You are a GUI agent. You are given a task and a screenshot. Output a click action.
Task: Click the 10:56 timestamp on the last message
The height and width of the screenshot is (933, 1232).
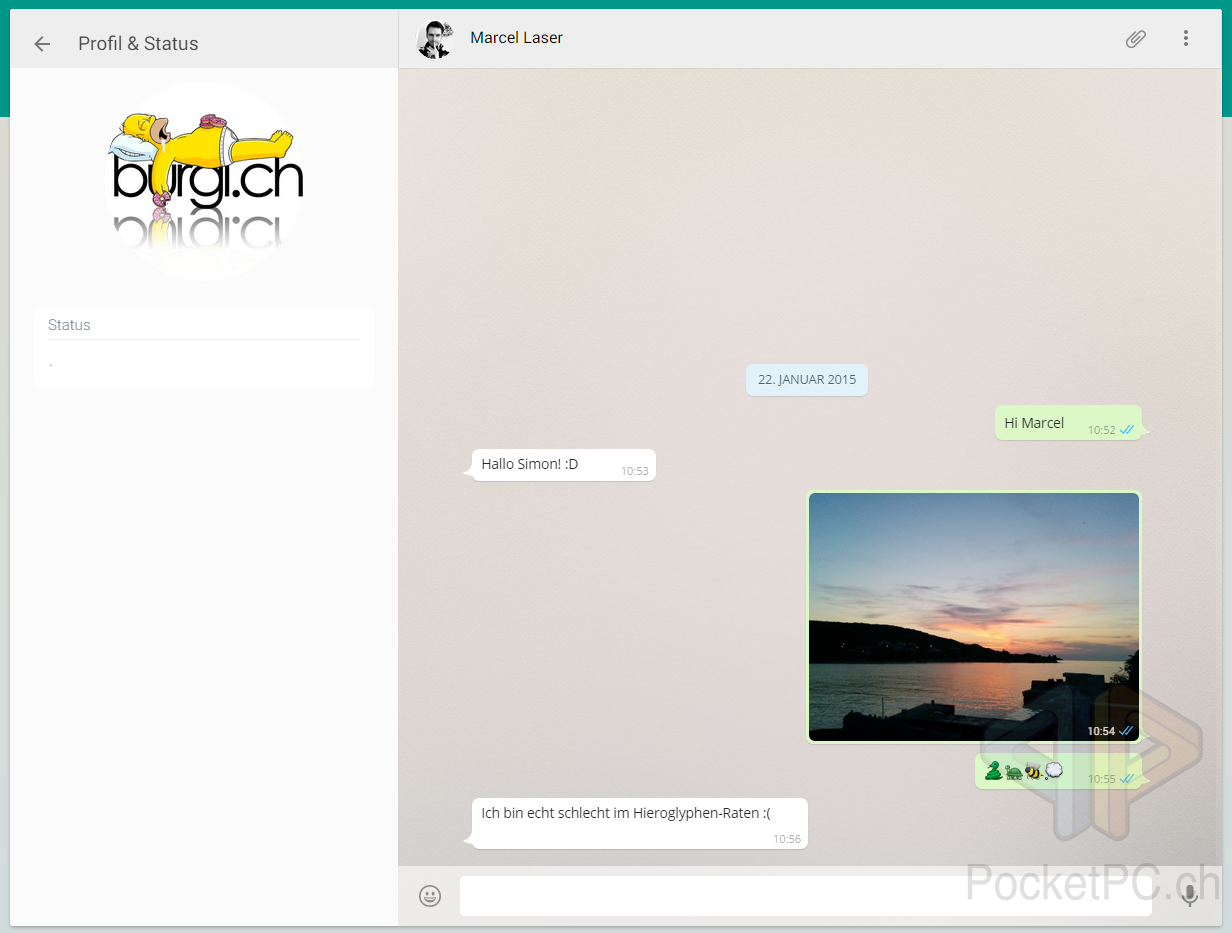787,839
